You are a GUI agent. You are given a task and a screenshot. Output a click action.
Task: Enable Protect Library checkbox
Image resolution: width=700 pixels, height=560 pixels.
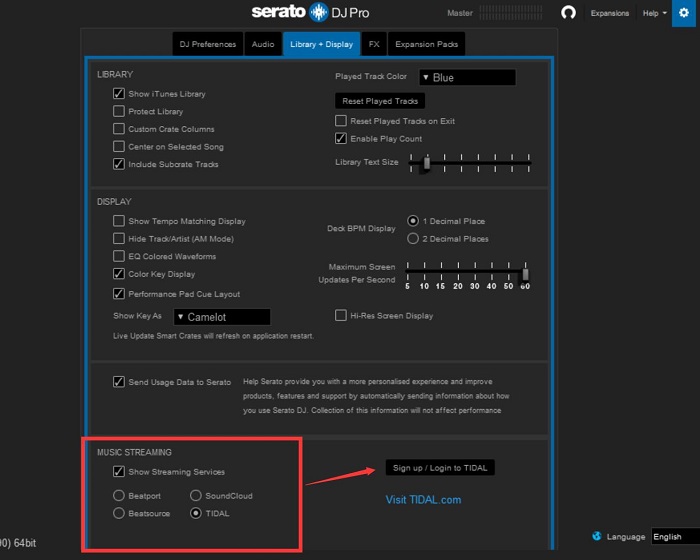118,111
